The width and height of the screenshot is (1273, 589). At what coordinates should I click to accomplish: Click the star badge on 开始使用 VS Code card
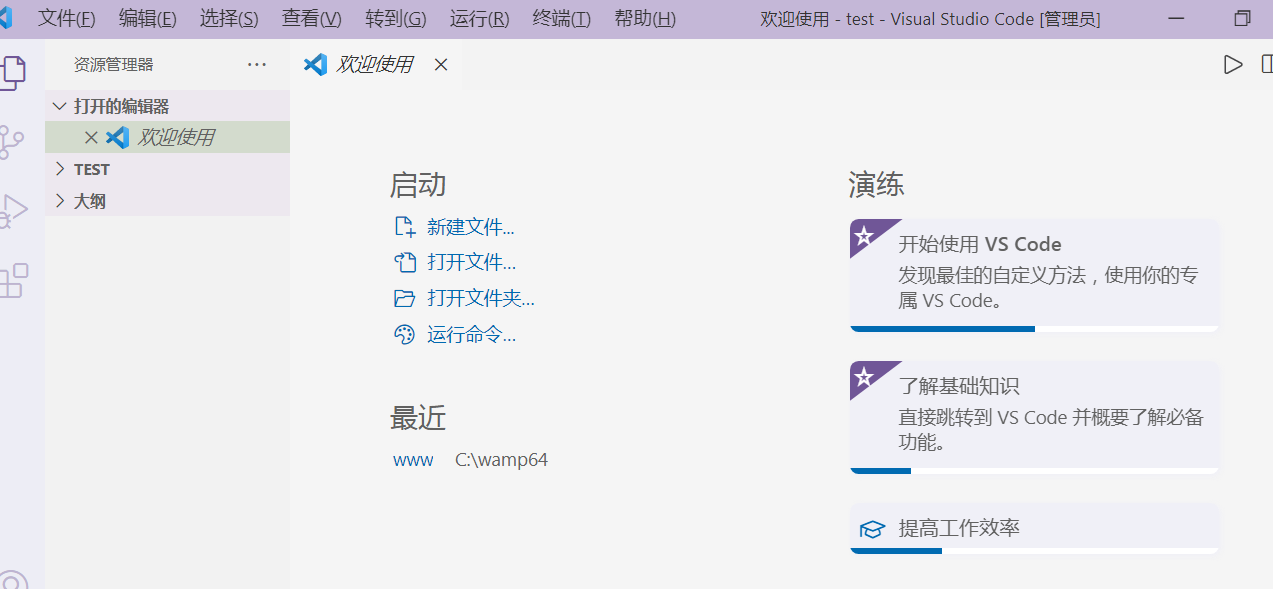click(x=864, y=236)
